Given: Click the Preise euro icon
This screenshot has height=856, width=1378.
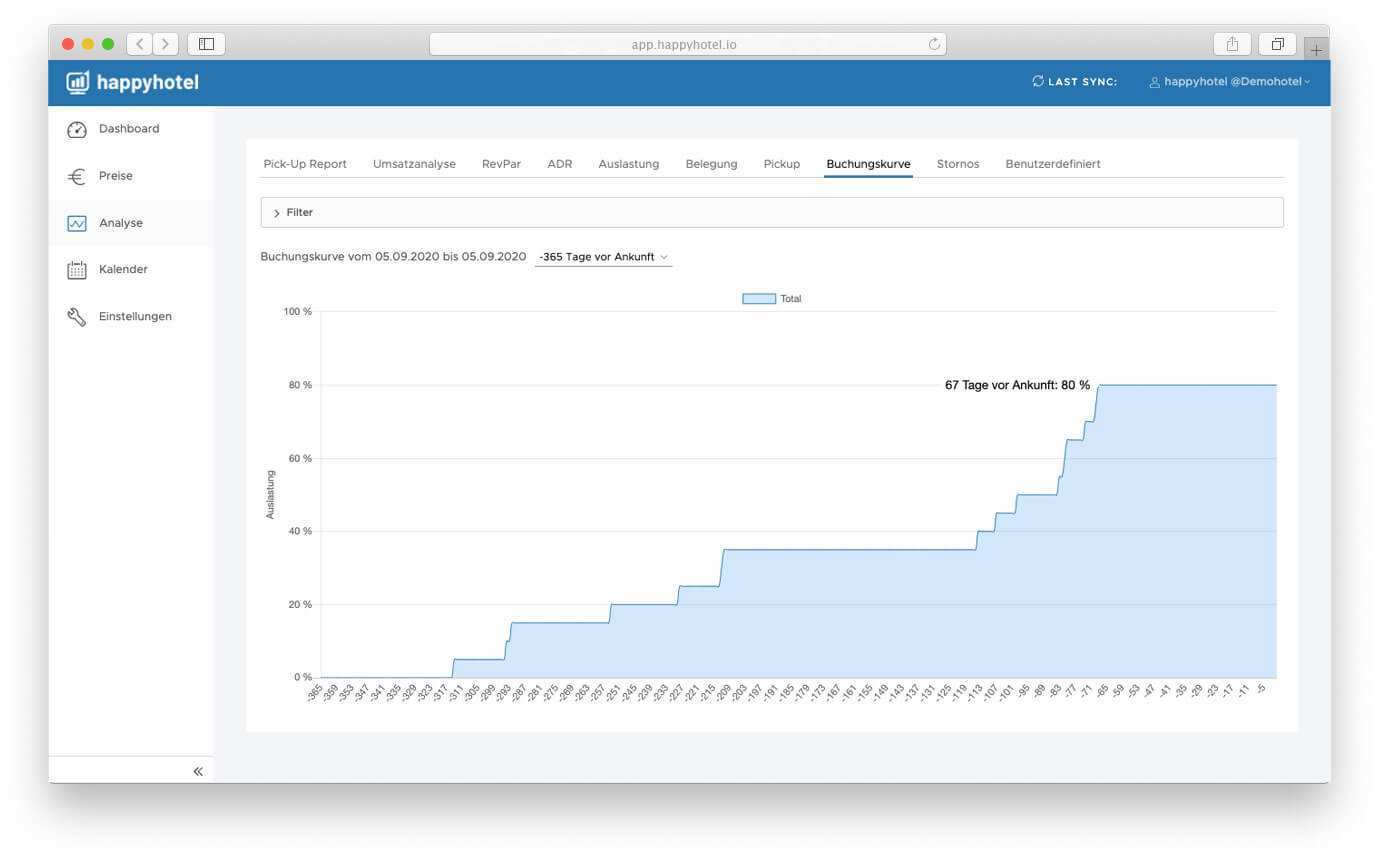Looking at the screenshot, I should (x=77, y=177).
